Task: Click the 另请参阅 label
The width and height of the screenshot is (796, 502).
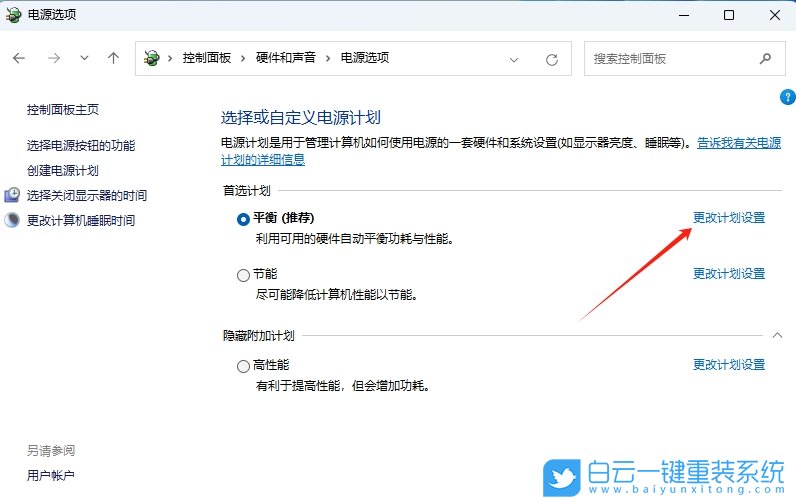Action: 51,451
